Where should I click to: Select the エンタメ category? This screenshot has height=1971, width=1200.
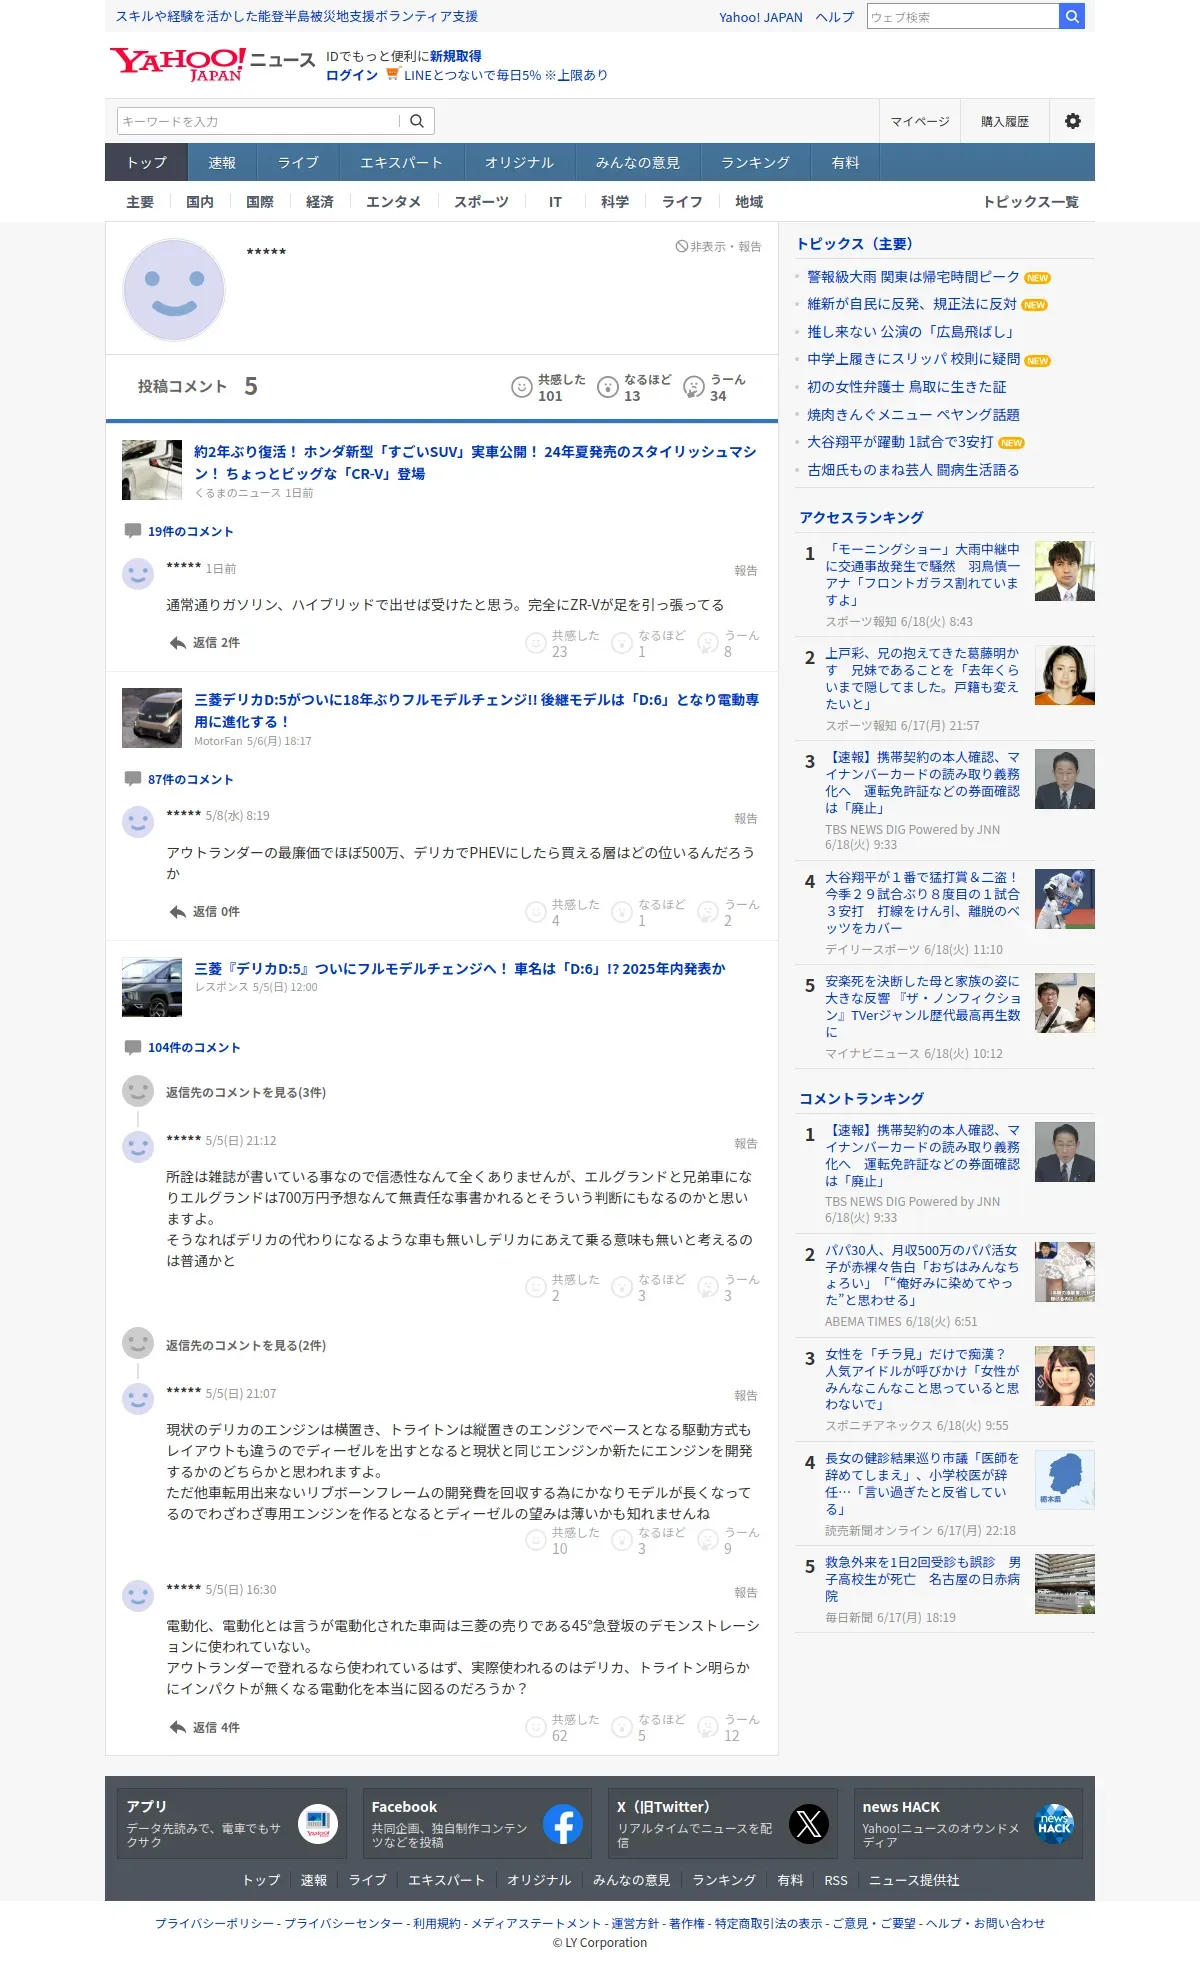point(394,202)
